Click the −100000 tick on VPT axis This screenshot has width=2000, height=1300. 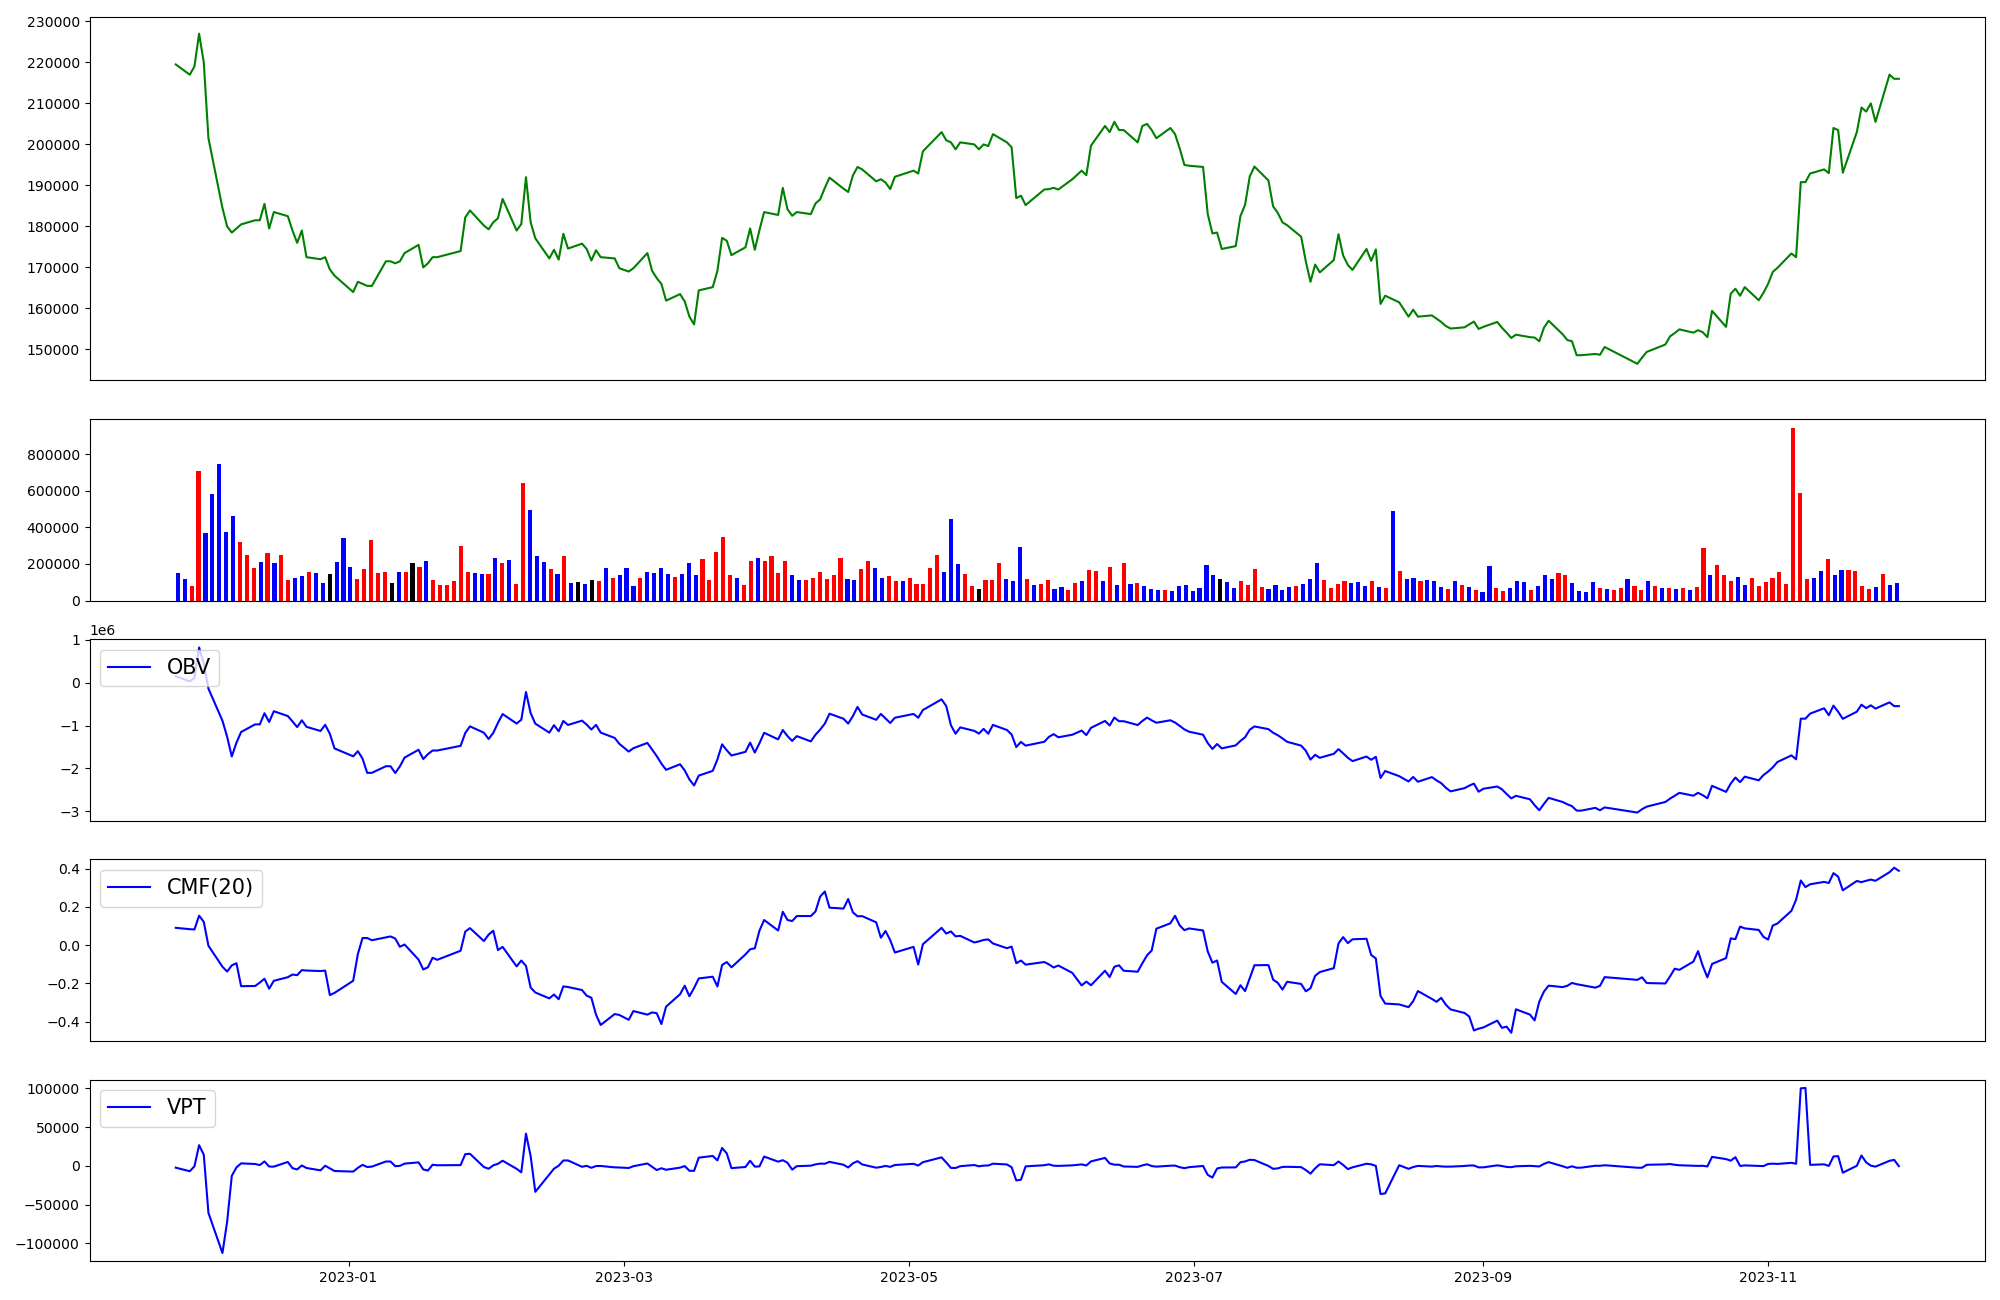(x=45, y=1244)
